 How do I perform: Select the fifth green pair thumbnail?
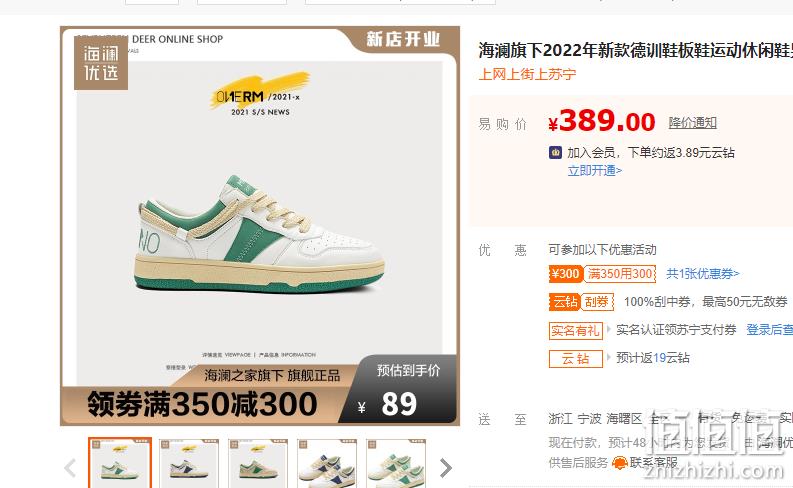click(x=396, y=463)
